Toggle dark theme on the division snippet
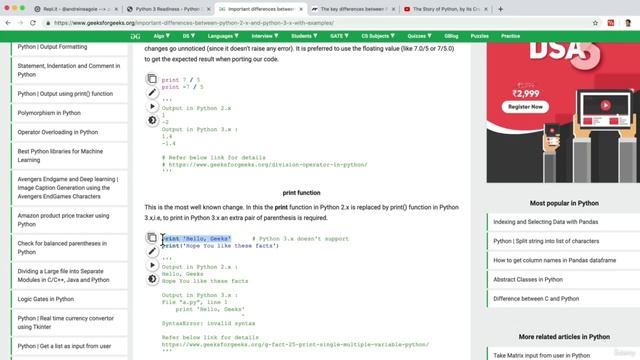The image size is (640, 360). 152,120
